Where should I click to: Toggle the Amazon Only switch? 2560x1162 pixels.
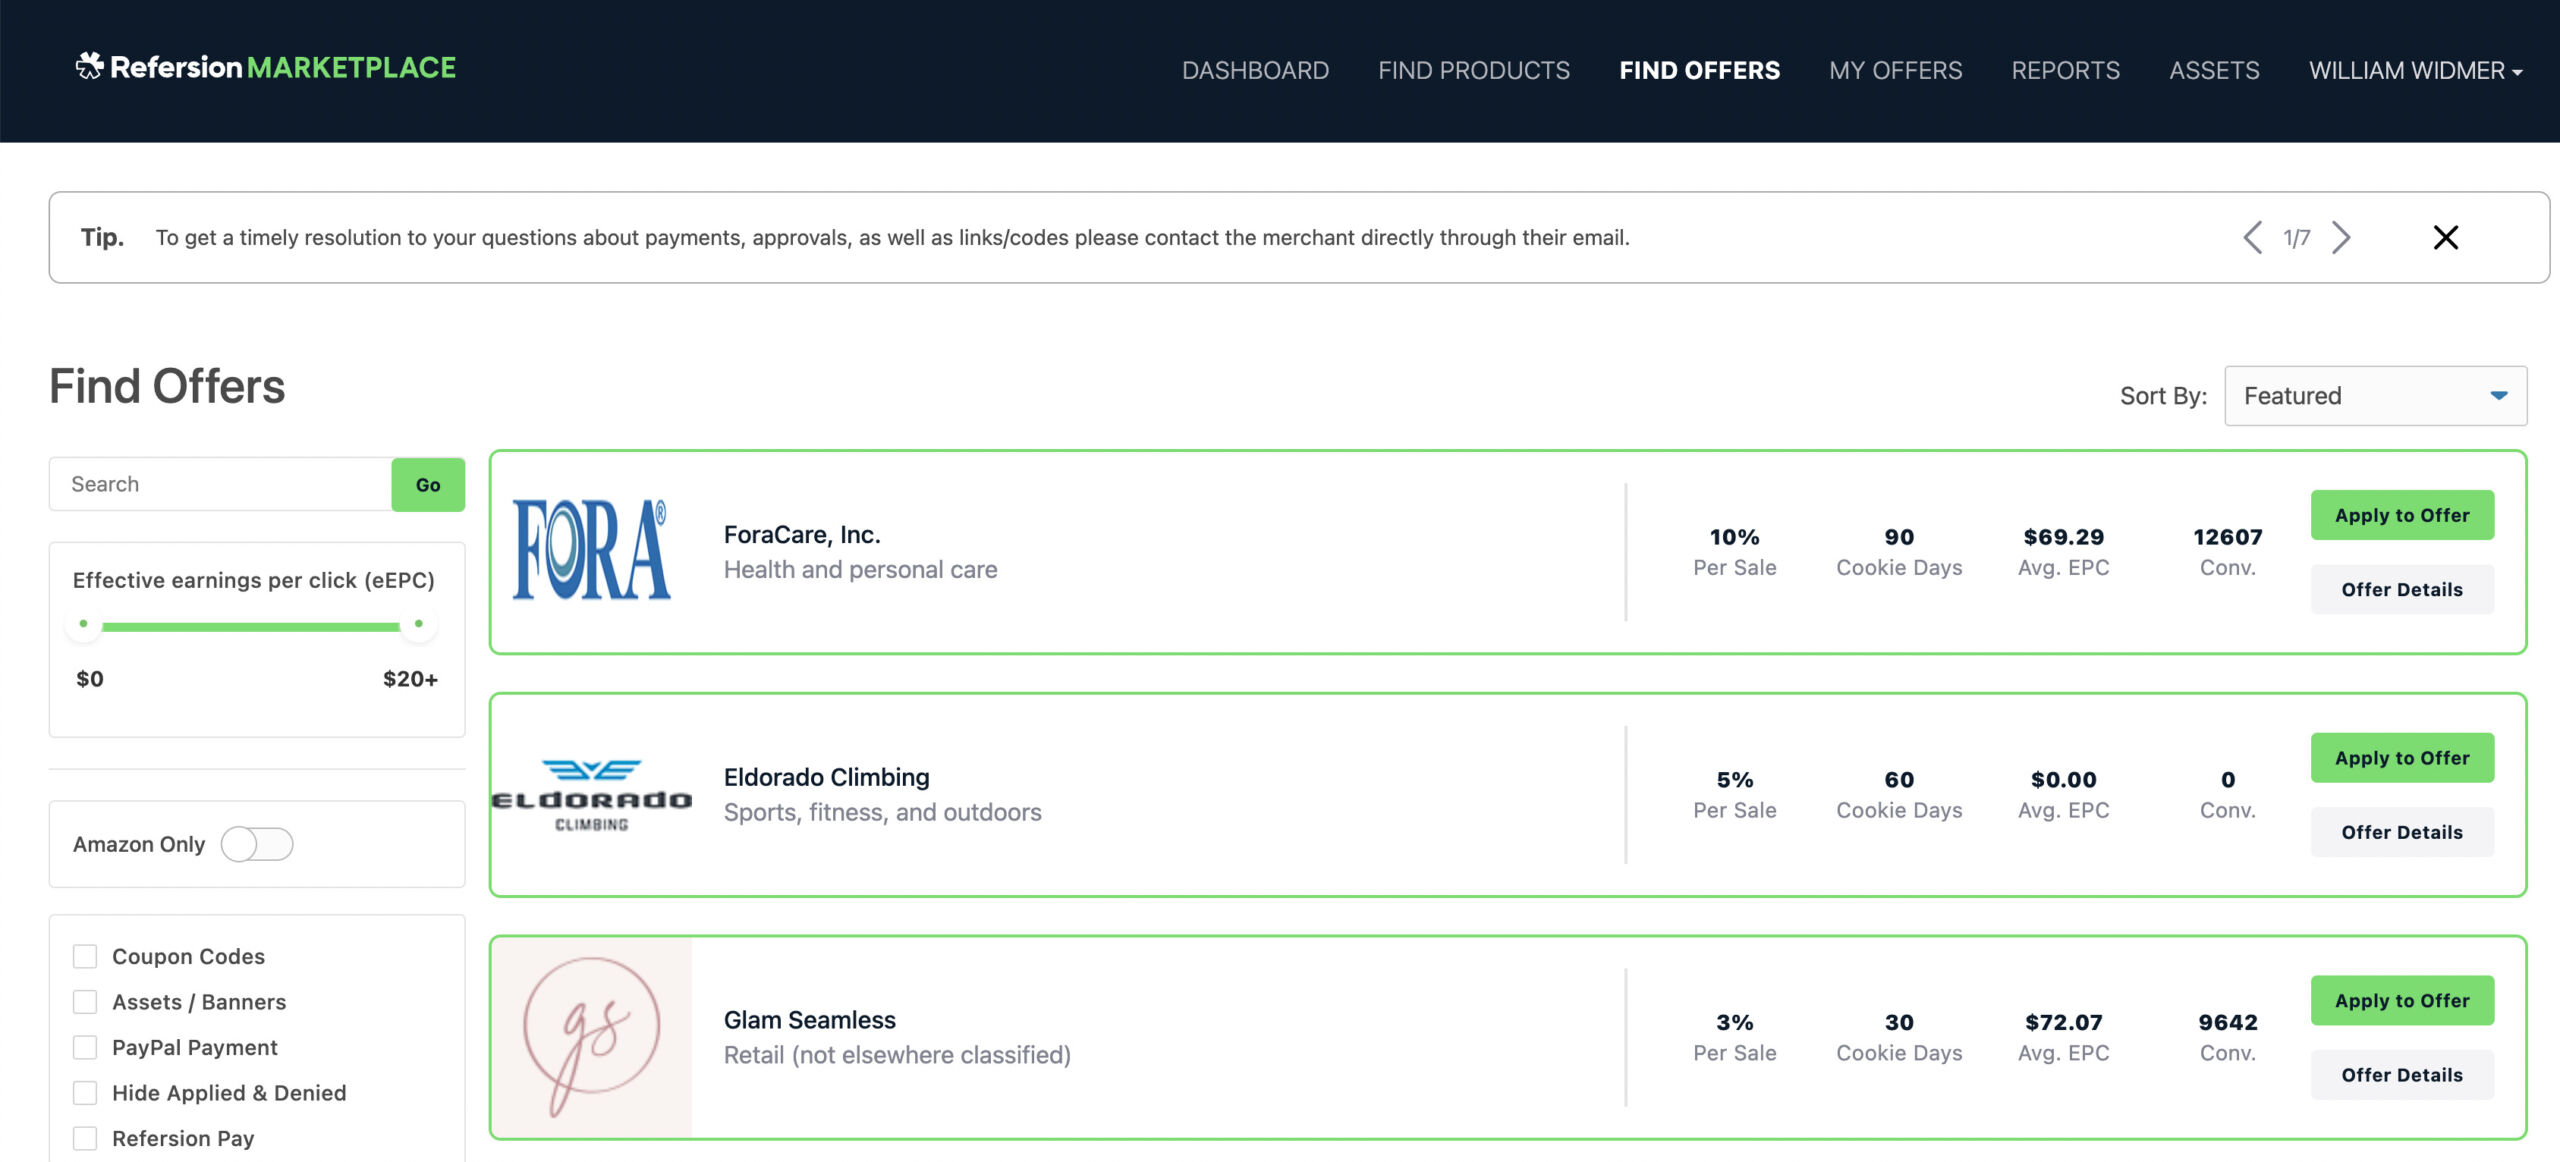tap(258, 845)
